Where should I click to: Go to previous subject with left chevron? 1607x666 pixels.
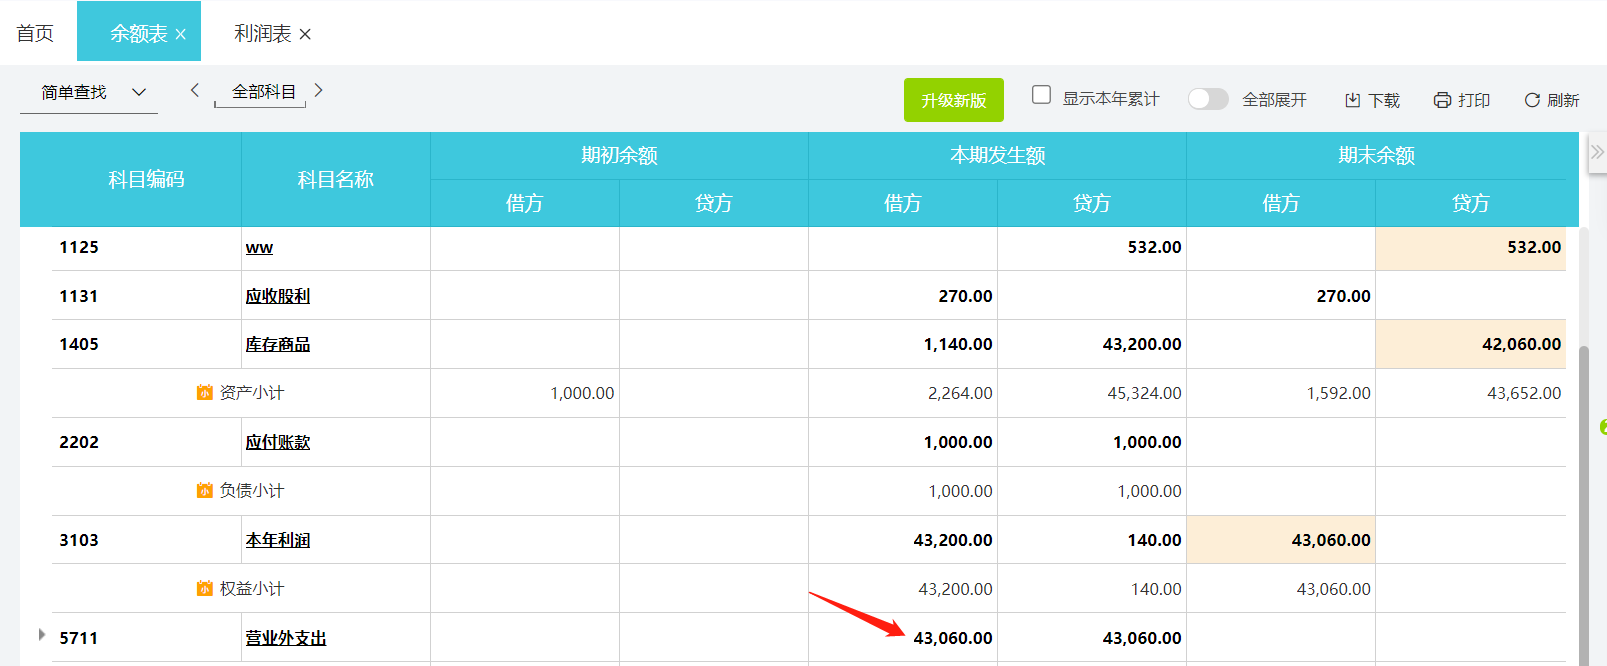tap(195, 90)
